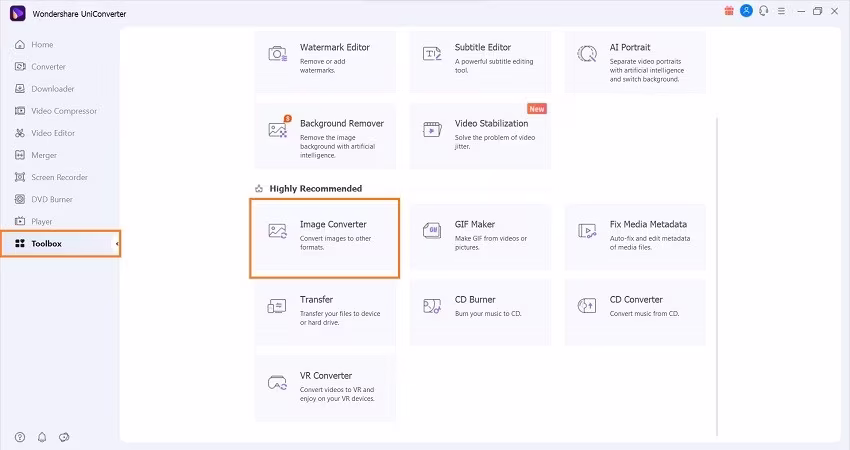Click the VR Converter headset icon
This screenshot has width=850, height=450.
click(278, 382)
